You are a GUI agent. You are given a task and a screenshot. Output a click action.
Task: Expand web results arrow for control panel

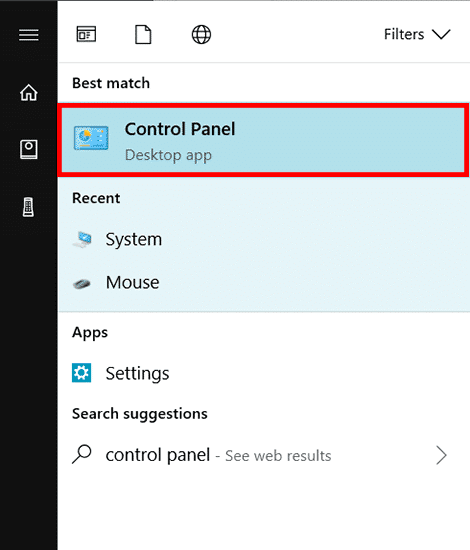[x=442, y=455]
